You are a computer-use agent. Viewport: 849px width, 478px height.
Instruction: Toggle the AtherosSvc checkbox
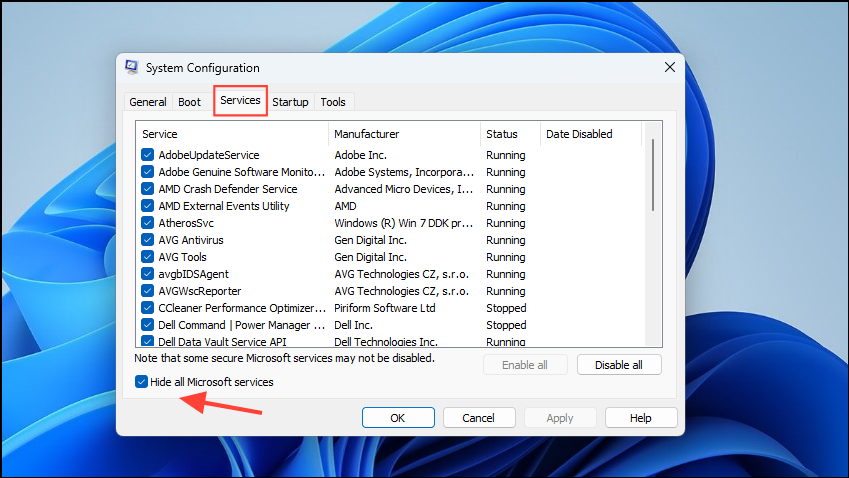point(147,223)
